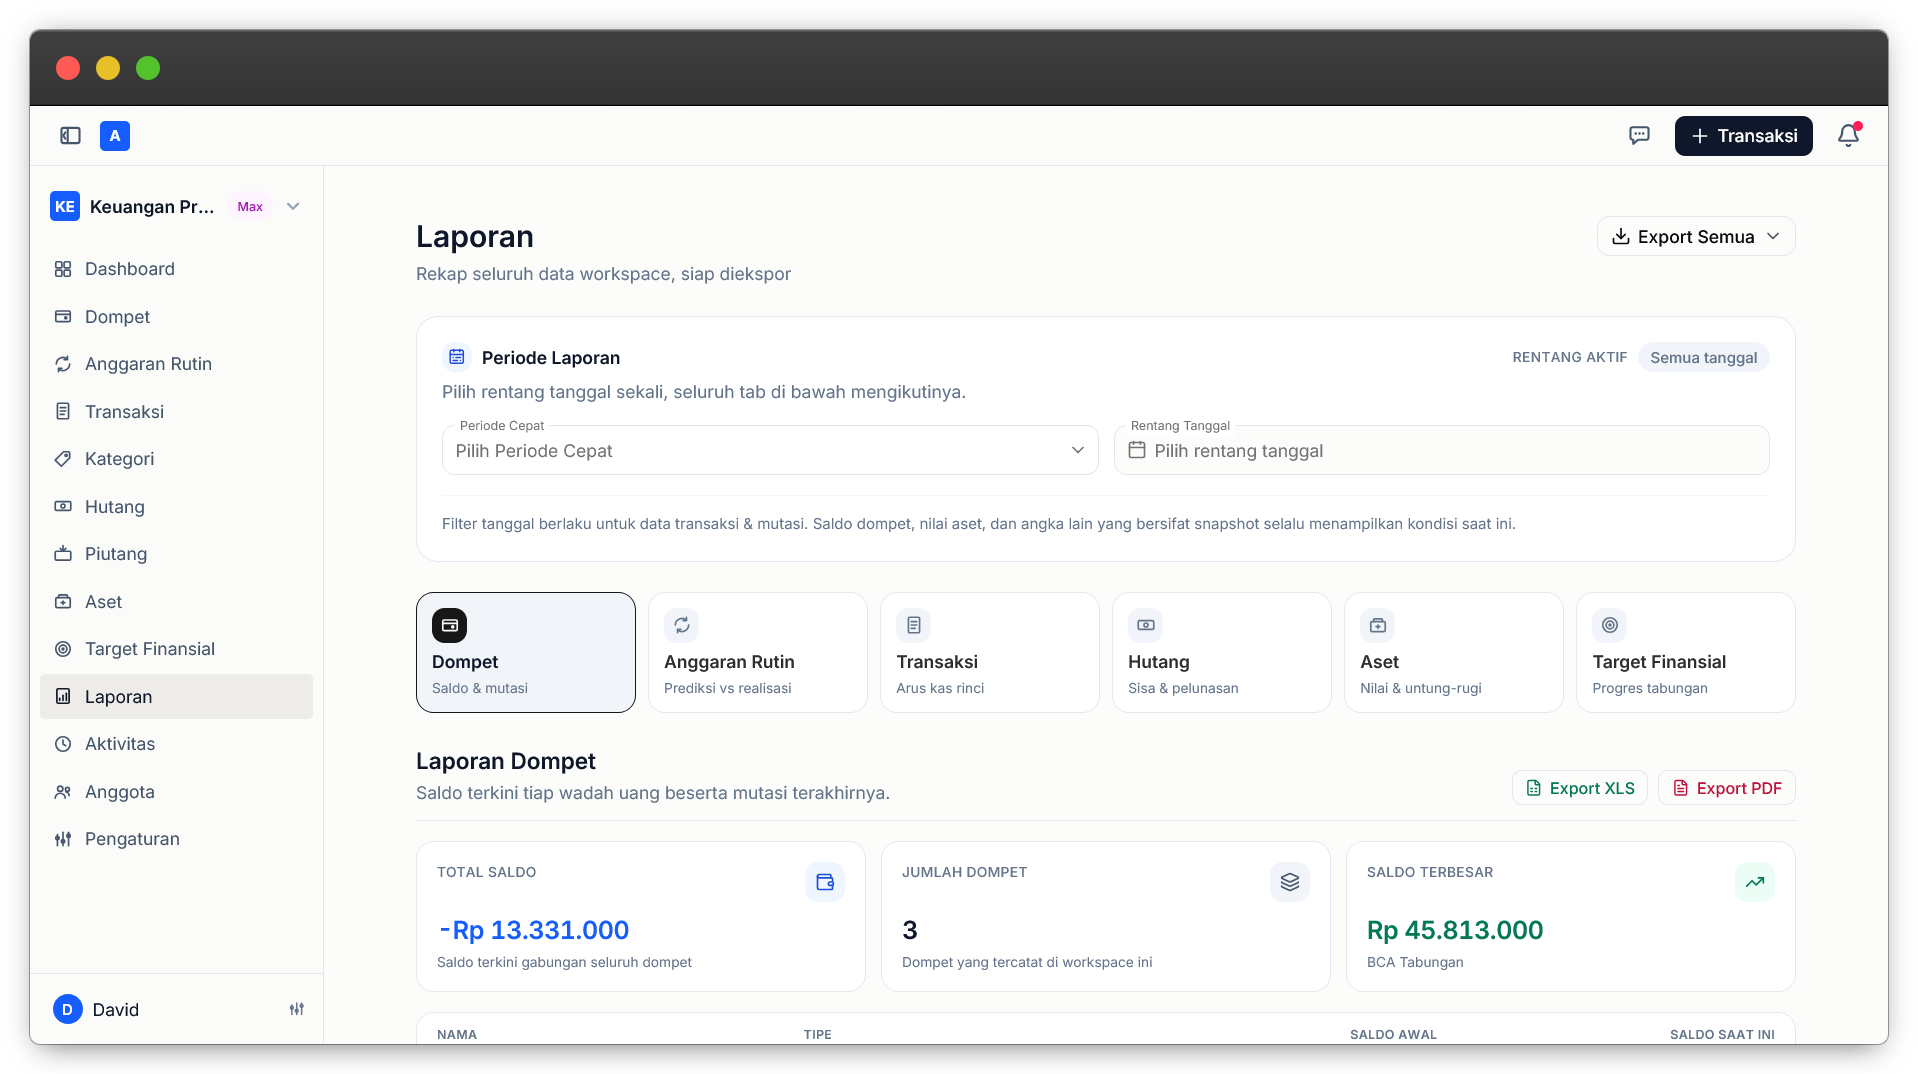Navigate to Transaksi in the sidebar
1918x1074 pixels.
click(x=176, y=411)
